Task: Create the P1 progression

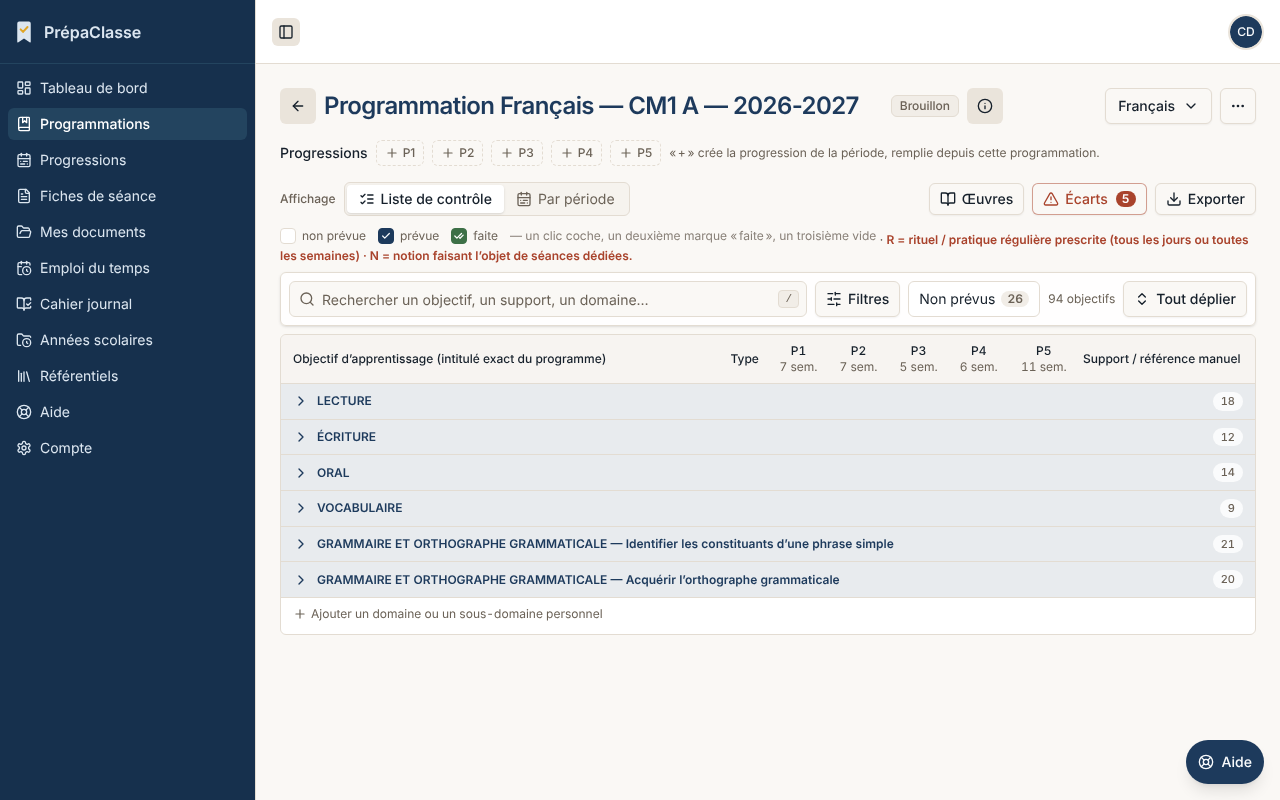Action: [400, 153]
